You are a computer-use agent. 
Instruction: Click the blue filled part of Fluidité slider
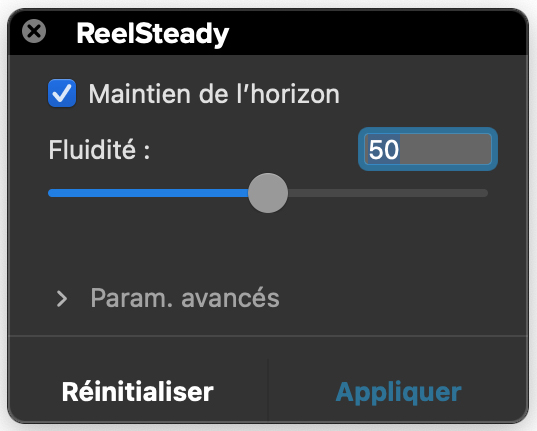[x=148, y=193]
